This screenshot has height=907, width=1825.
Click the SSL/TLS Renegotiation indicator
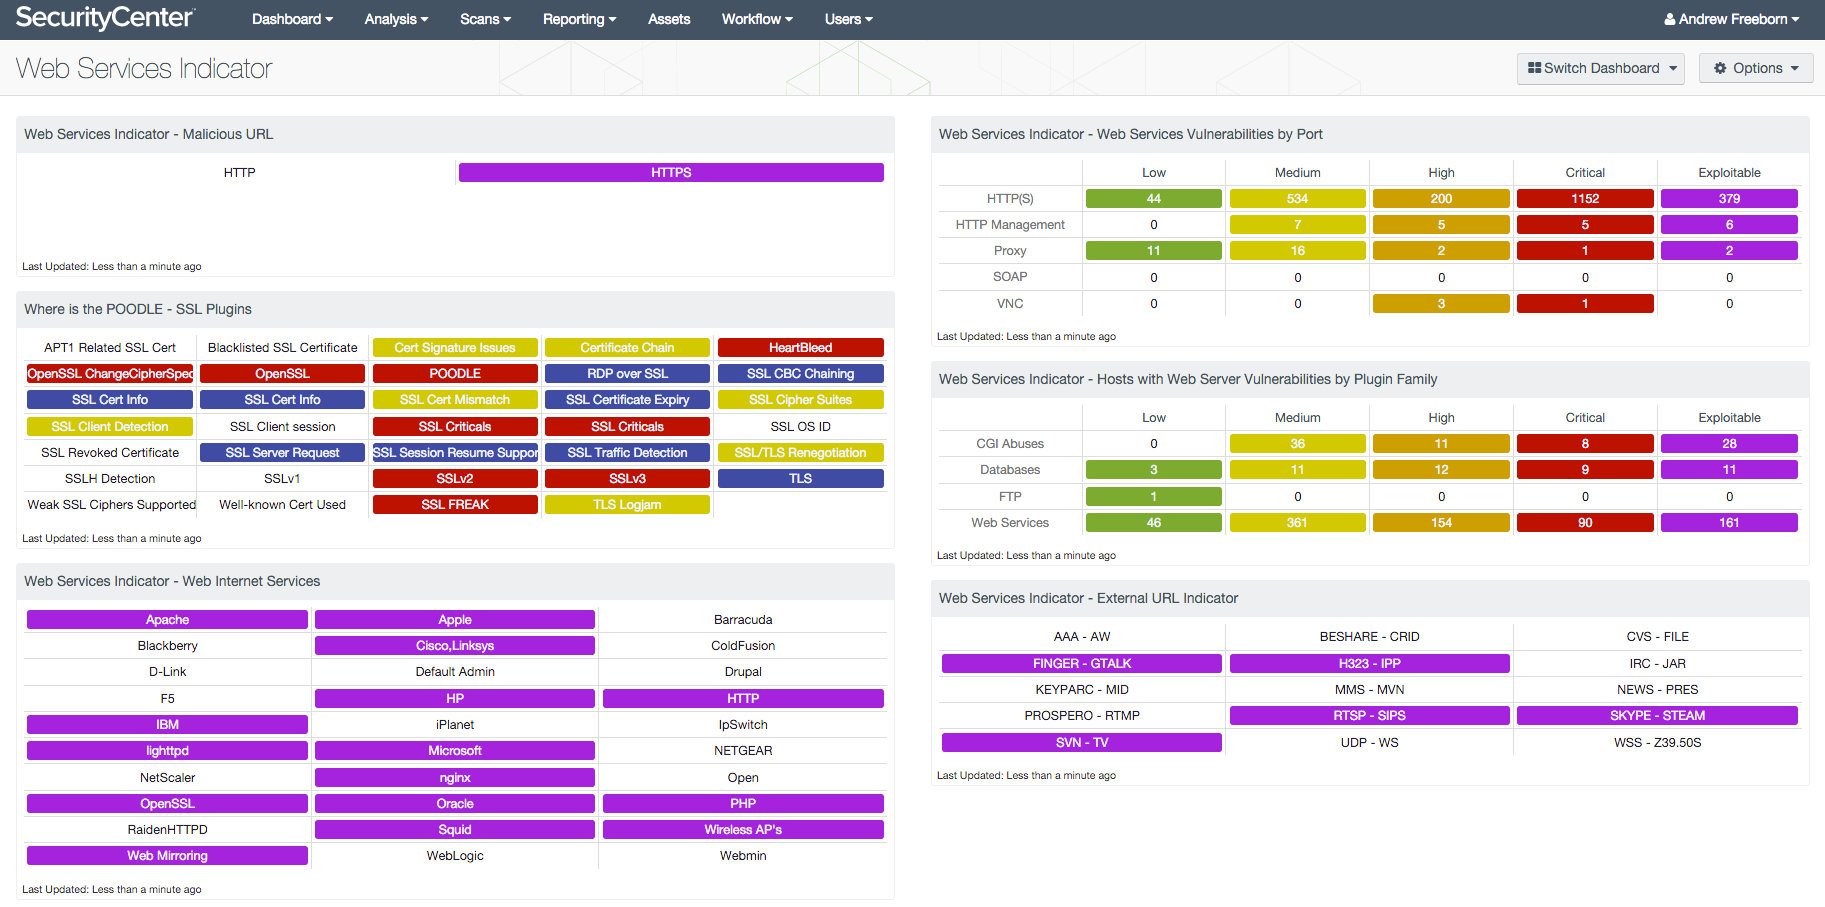[x=800, y=453]
